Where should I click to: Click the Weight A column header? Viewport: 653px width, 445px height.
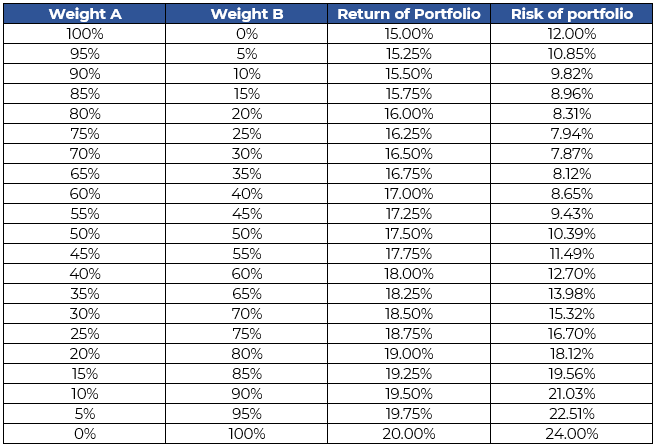point(84,14)
